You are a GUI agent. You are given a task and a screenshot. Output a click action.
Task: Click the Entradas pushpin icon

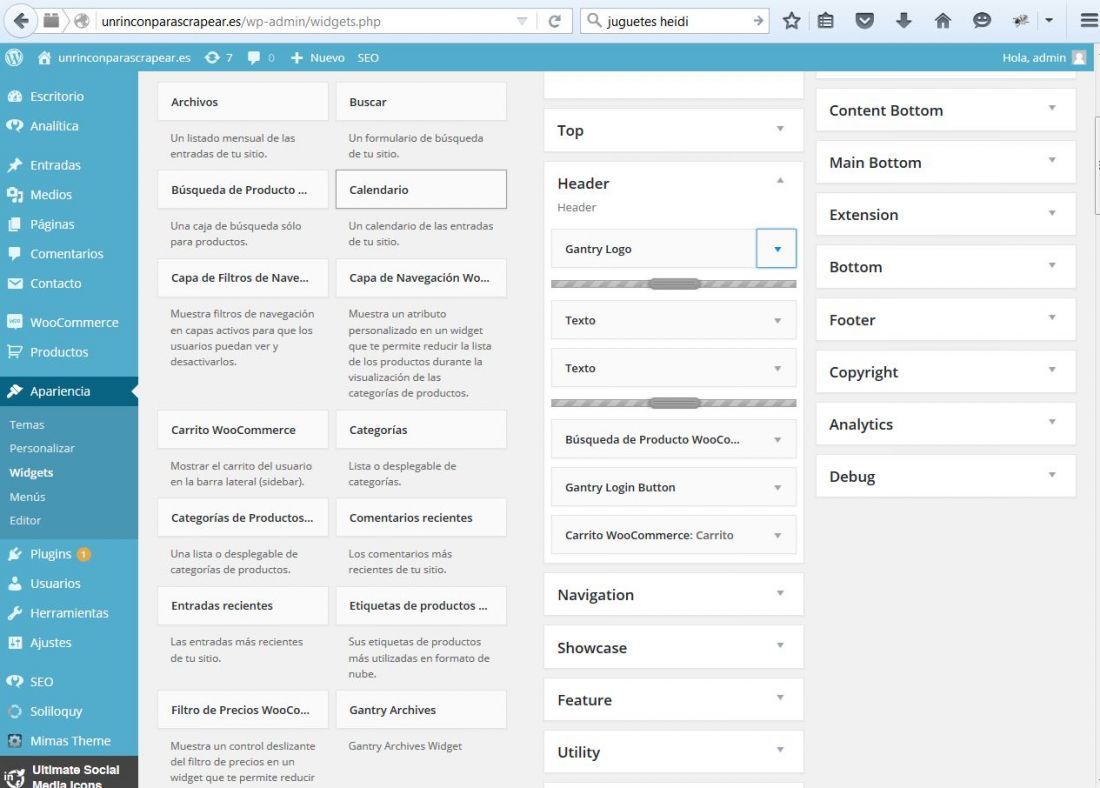pos(15,166)
